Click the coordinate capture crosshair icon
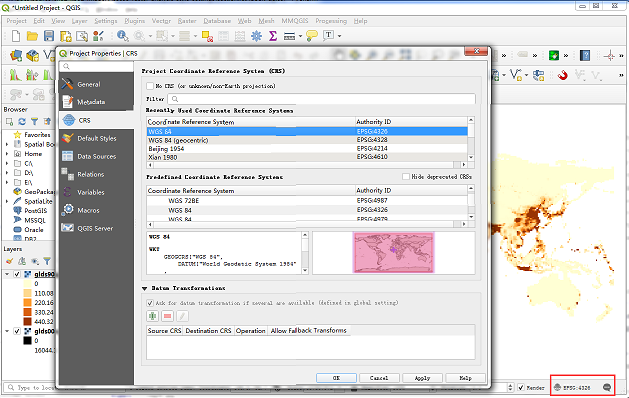Viewport: 629px width, 398px height. [x=609, y=55]
